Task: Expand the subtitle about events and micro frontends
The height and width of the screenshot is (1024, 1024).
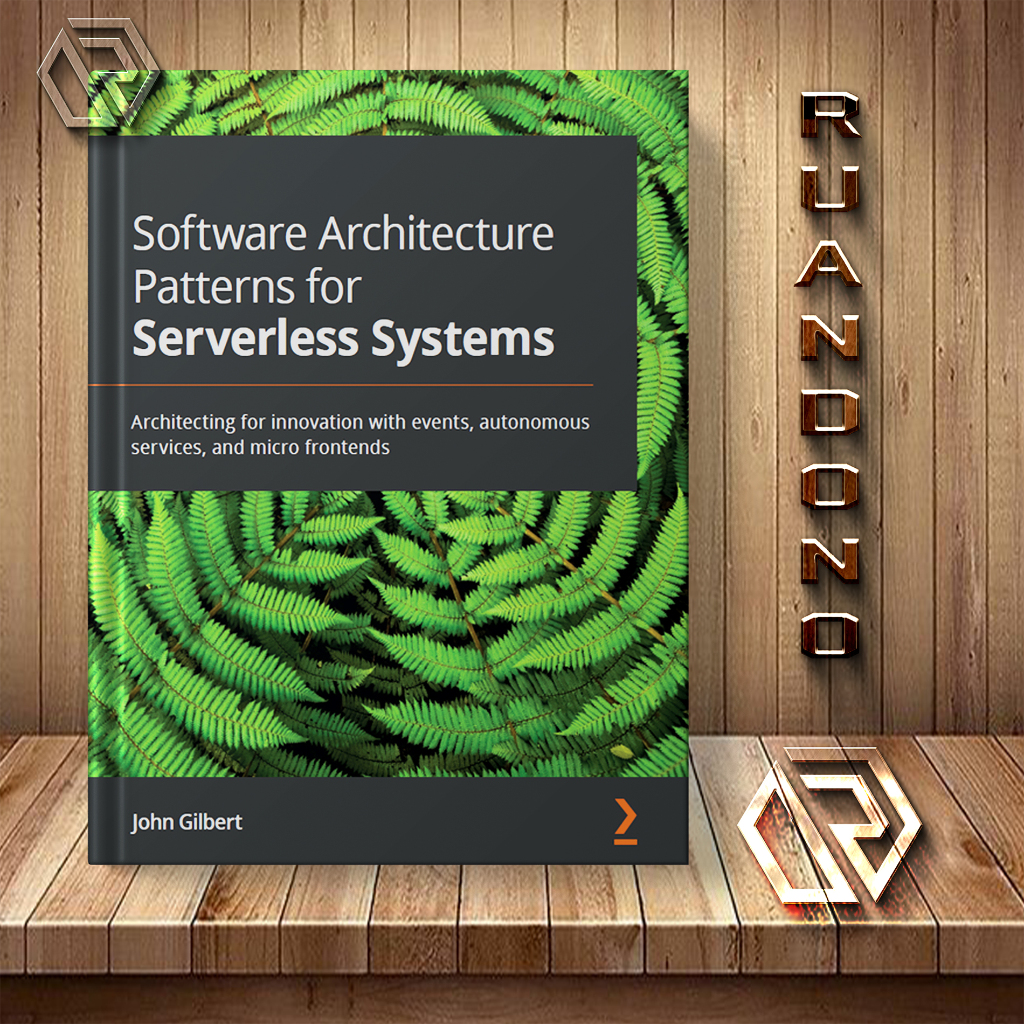Action: pyautogui.click(x=360, y=435)
